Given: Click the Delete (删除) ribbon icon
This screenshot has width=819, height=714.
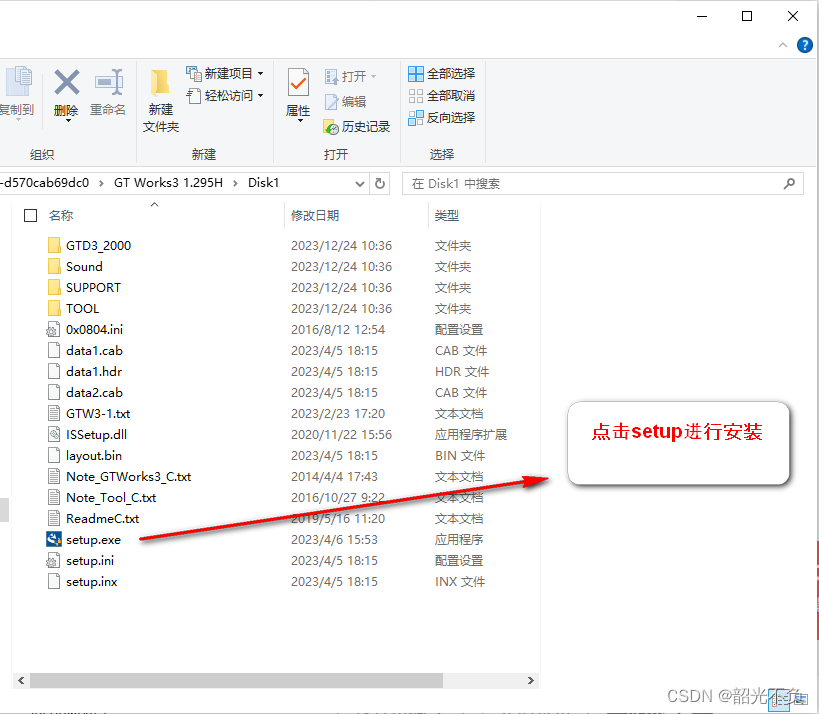Looking at the screenshot, I should click(x=66, y=83).
